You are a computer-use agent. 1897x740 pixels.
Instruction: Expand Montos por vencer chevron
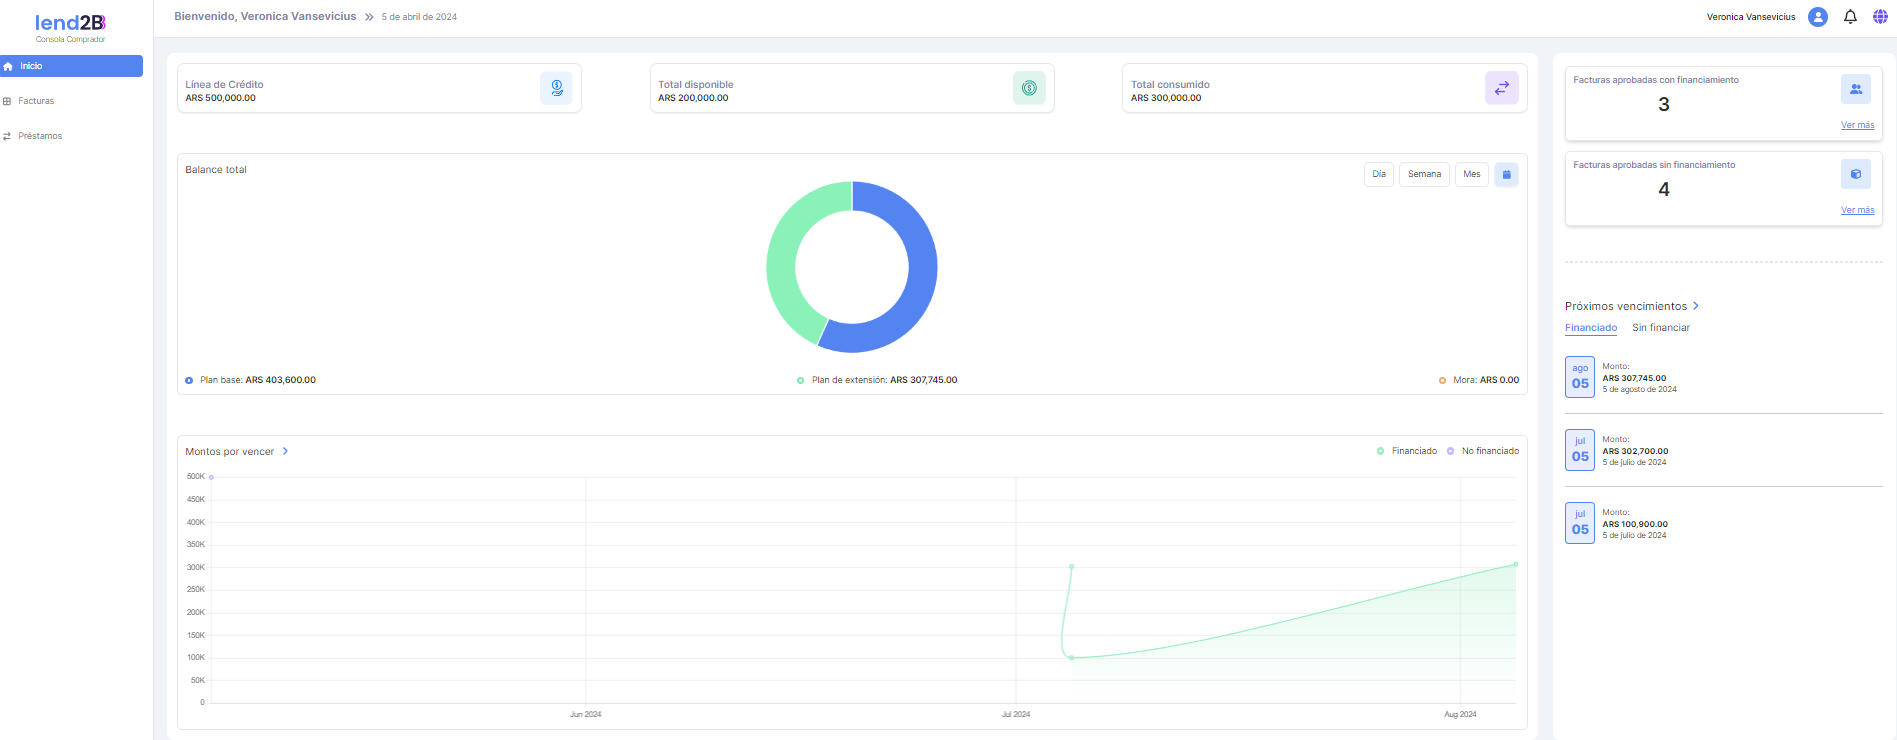[285, 451]
